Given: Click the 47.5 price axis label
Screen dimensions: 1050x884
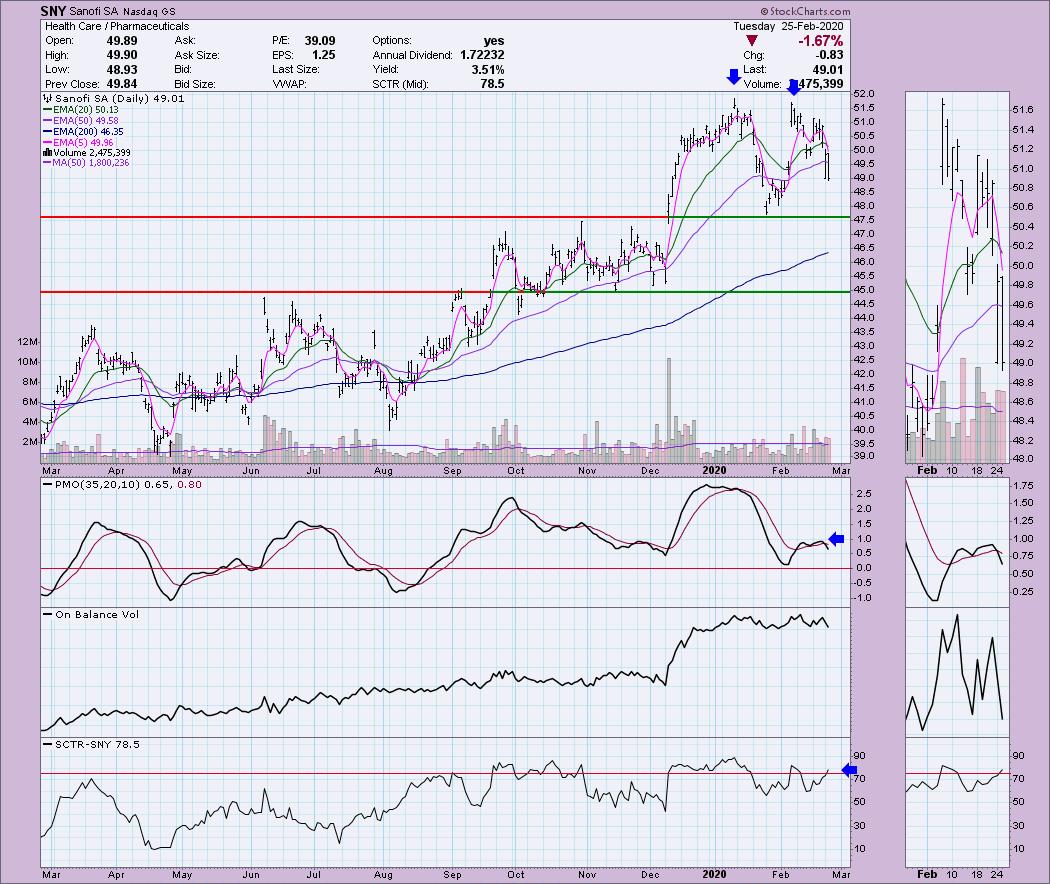Looking at the screenshot, I should (863, 220).
